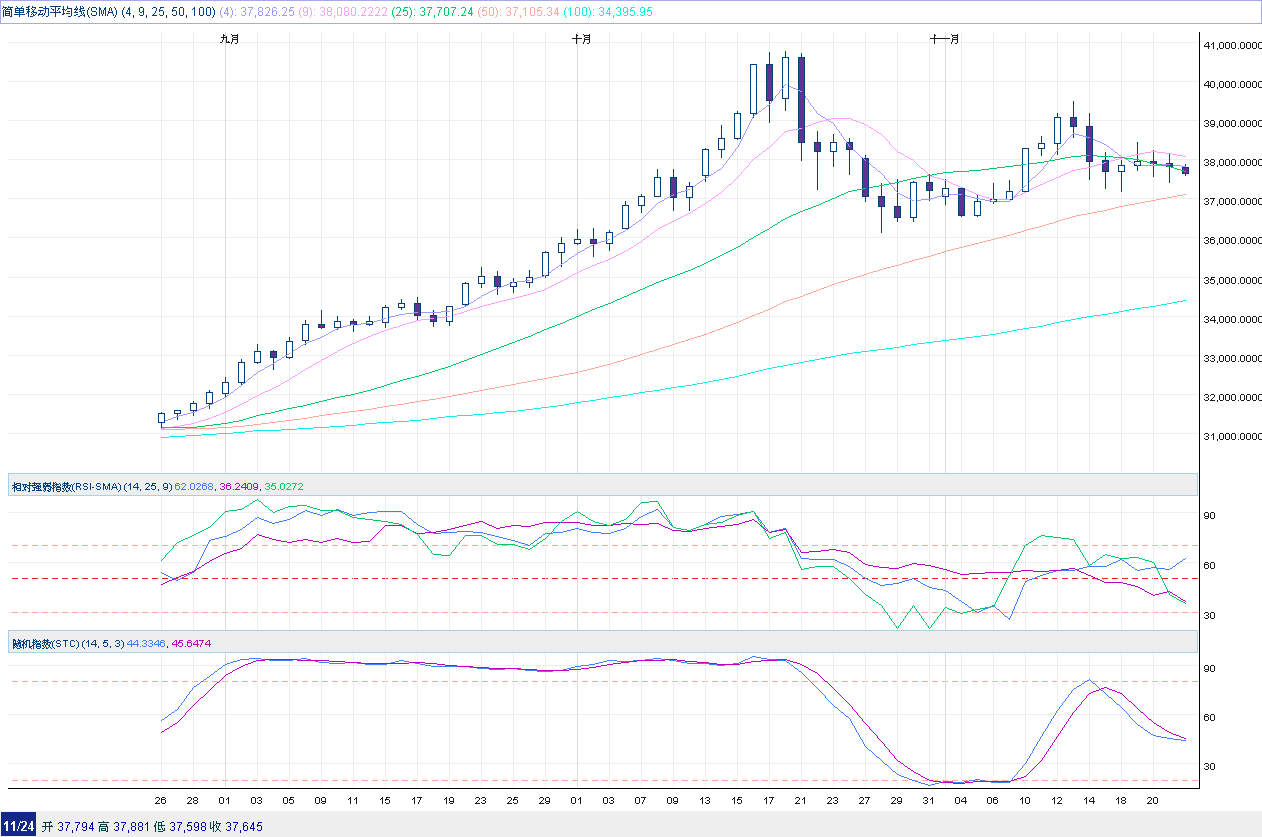Image resolution: width=1262 pixels, height=837 pixels.
Task: Click the 十月 month marker
Action: tap(581, 39)
